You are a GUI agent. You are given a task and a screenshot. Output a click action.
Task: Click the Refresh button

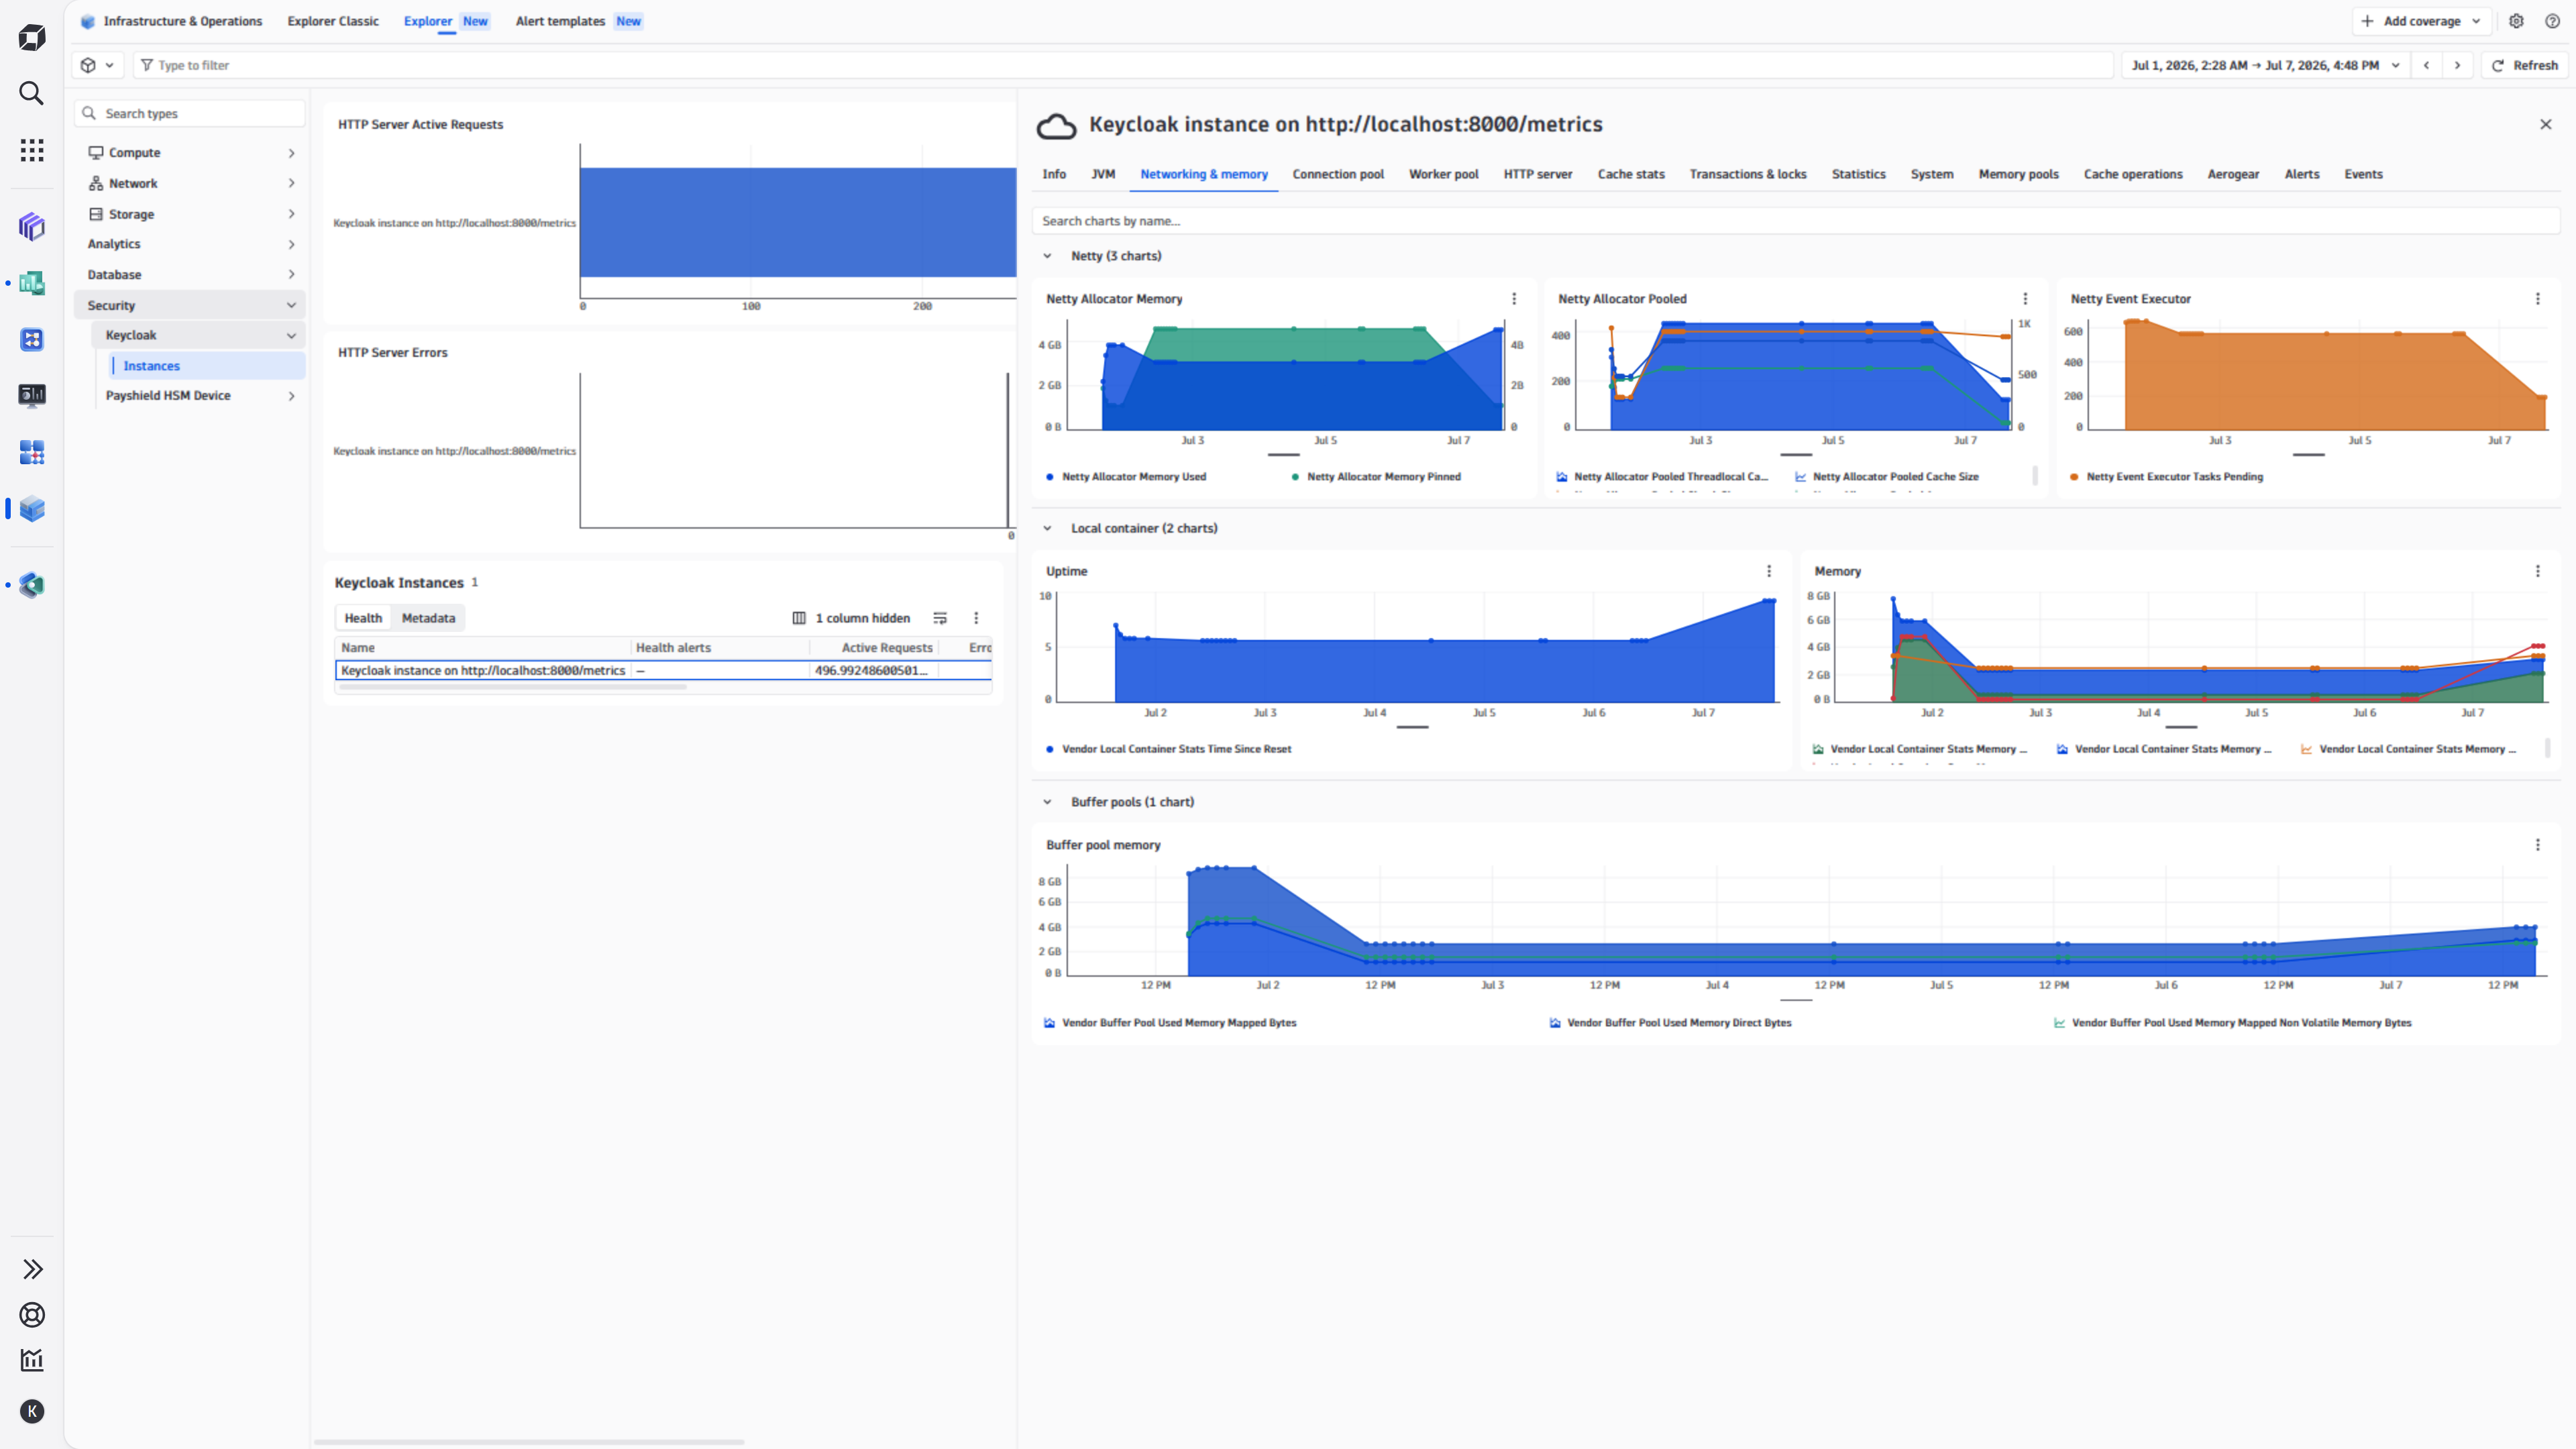click(2525, 65)
